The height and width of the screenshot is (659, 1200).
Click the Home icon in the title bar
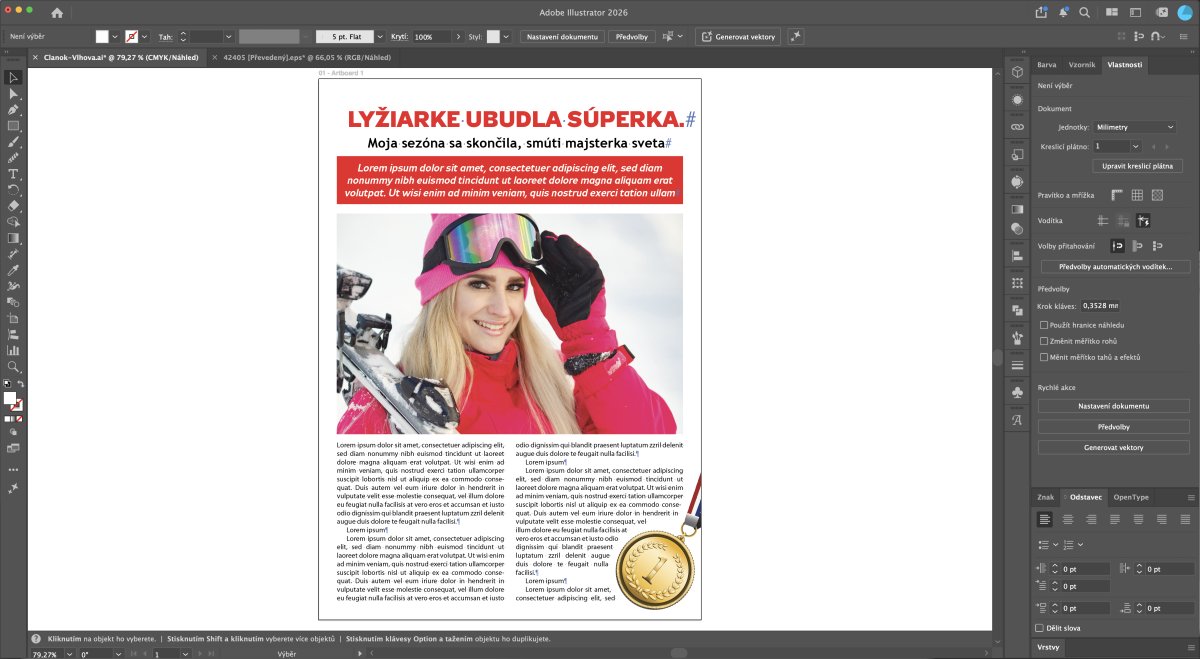57,13
